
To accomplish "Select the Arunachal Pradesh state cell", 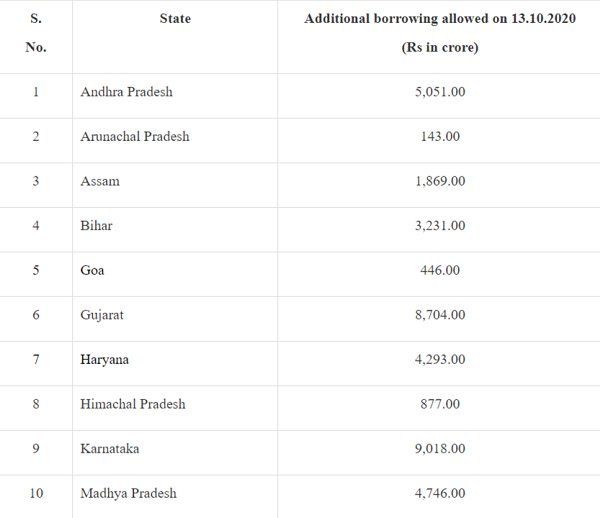I will 134,136.
